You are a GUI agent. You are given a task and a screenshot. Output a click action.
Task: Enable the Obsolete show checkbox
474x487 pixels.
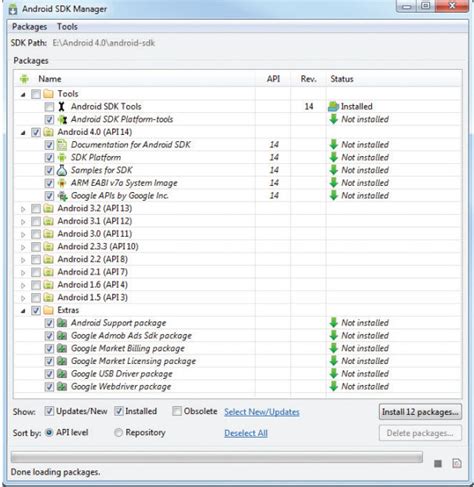[177, 411]
